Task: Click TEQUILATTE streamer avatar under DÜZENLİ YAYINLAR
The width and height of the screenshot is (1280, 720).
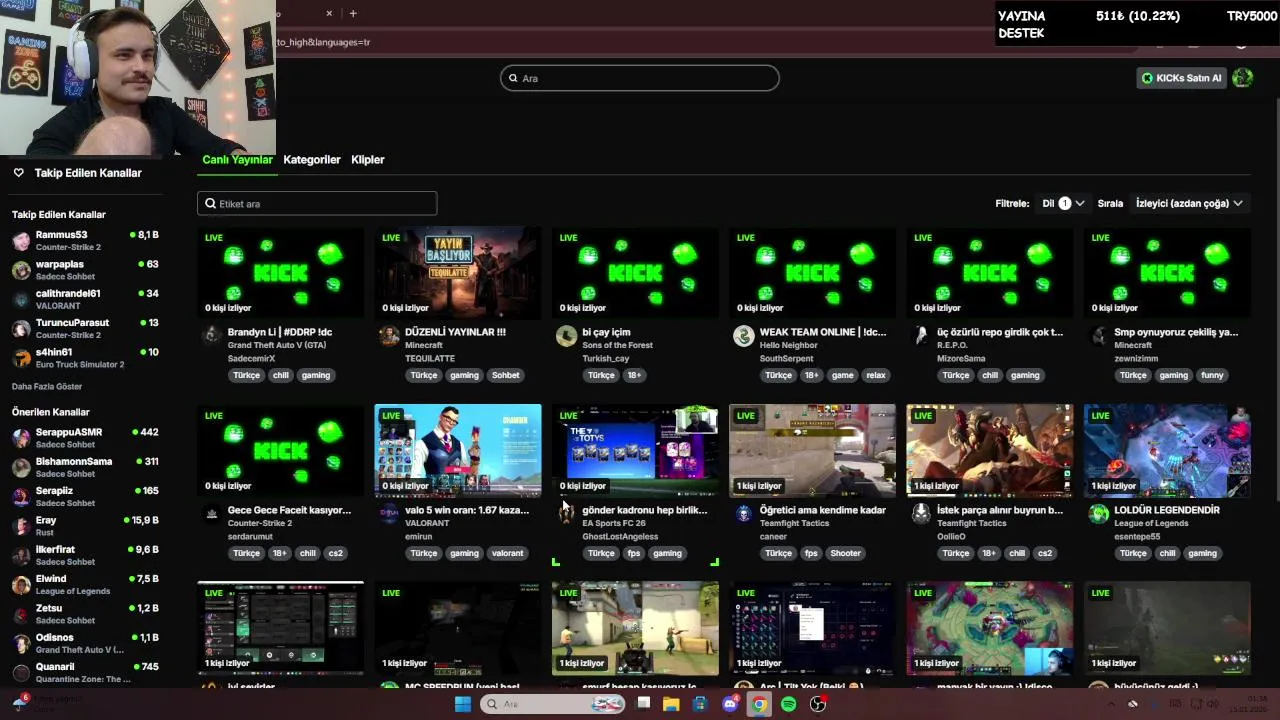Action: [389, 336]
